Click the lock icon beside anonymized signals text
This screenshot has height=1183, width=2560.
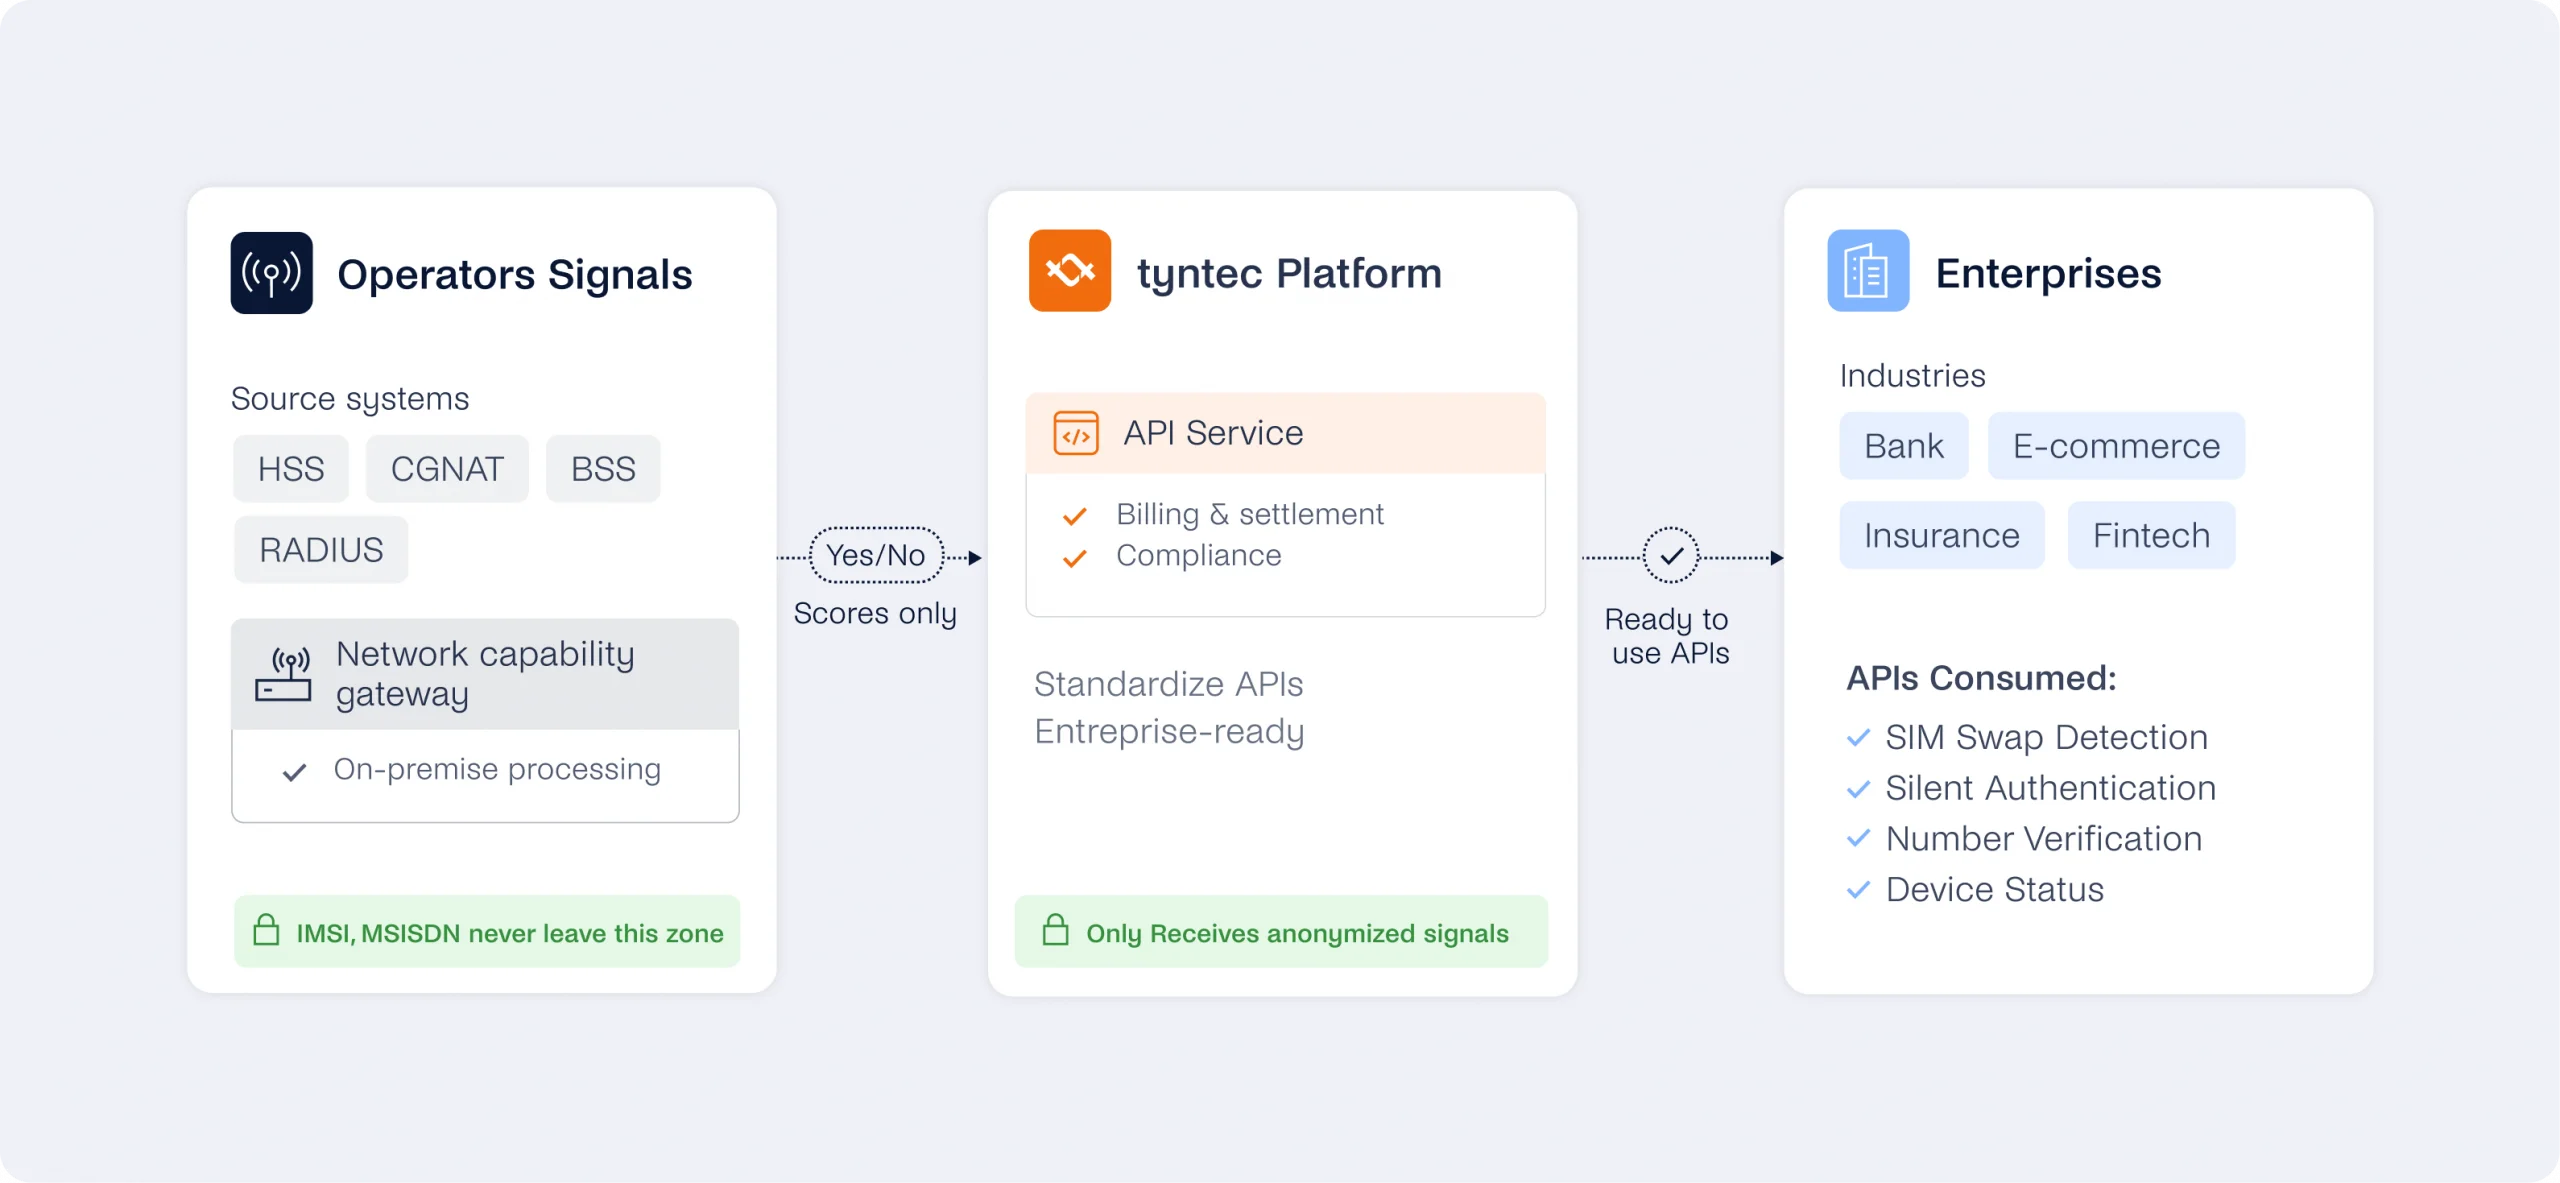click(1055, 930)
